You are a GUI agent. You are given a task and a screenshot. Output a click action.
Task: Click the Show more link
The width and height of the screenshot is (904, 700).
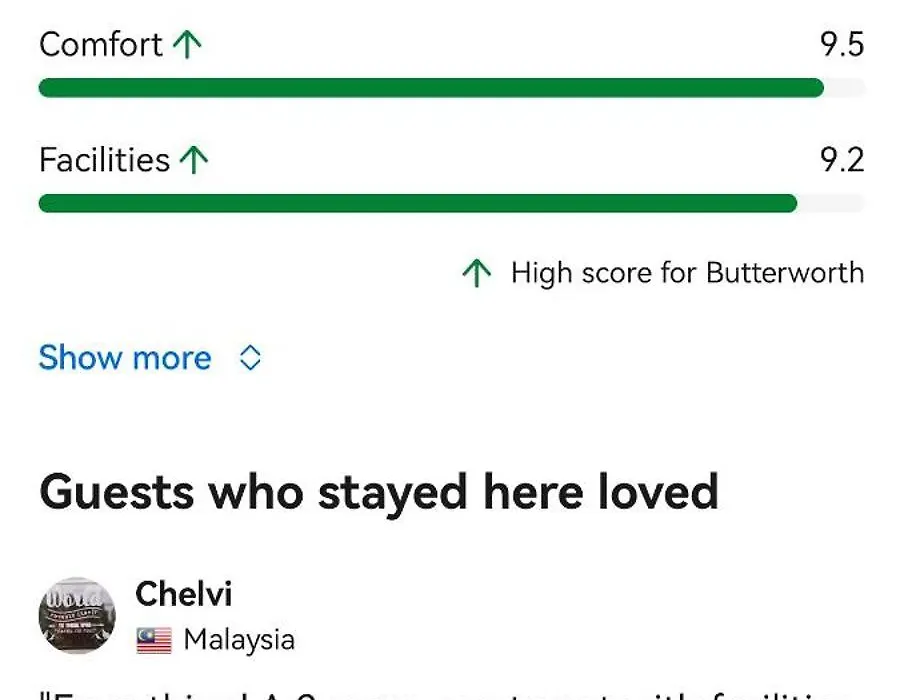pyautogui.click(x=125, y=357)
